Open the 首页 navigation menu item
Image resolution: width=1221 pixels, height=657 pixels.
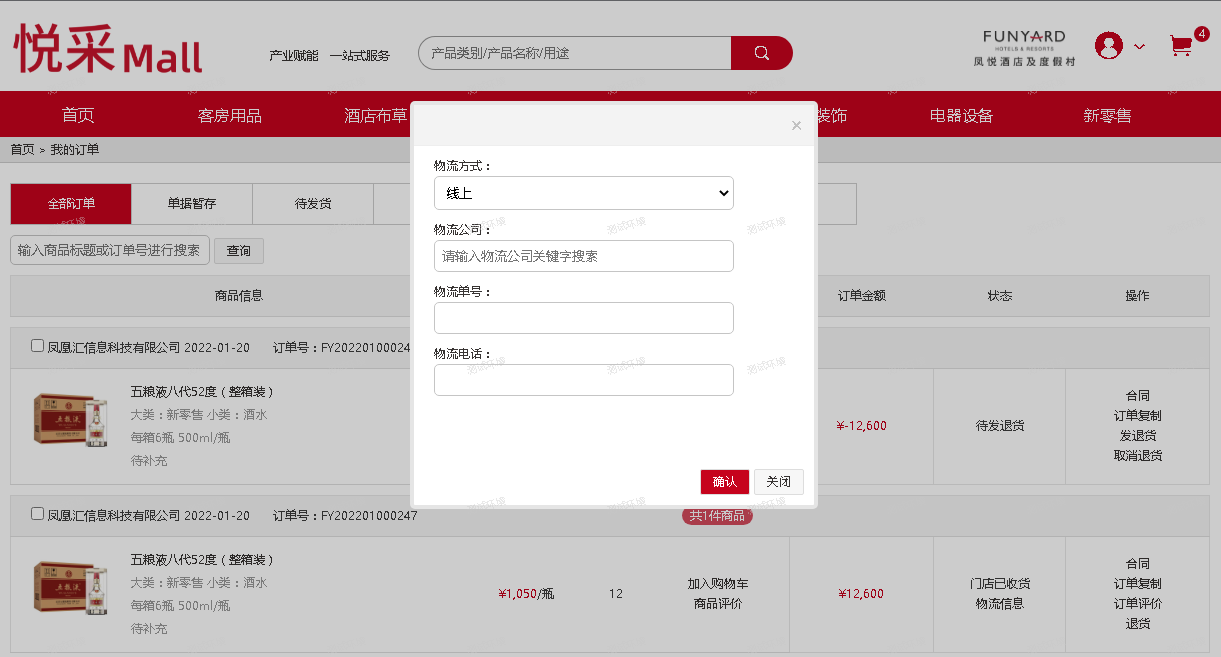tap(78, 115)
